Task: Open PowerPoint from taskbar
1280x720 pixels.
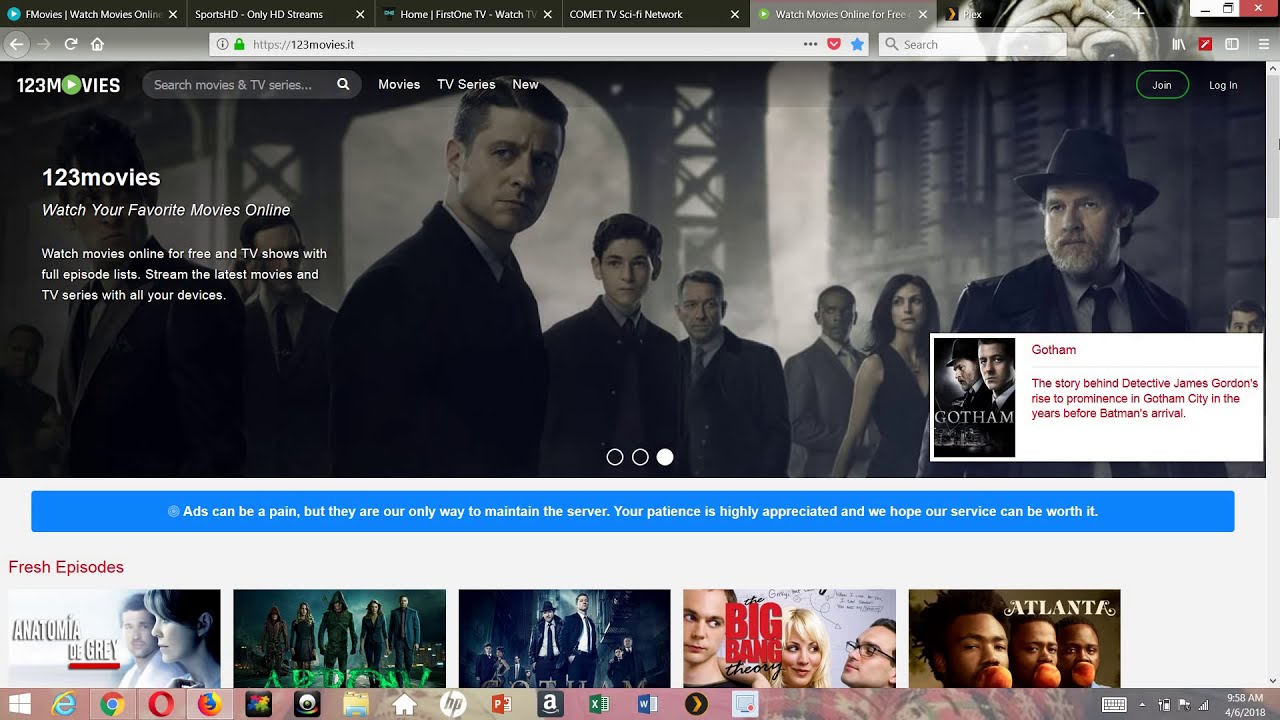Action: pyautogui.click(x=502, y=704)
